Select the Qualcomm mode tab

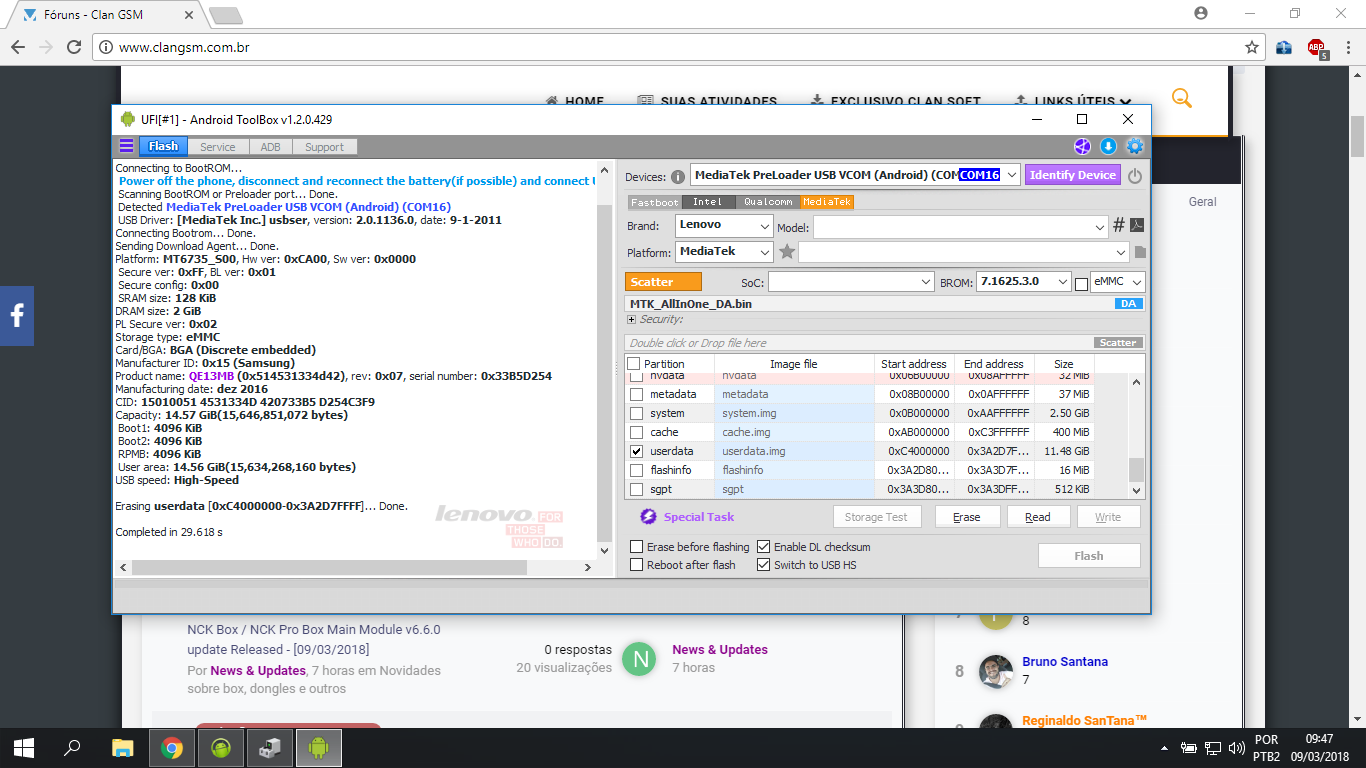click(x=767, y=202)
